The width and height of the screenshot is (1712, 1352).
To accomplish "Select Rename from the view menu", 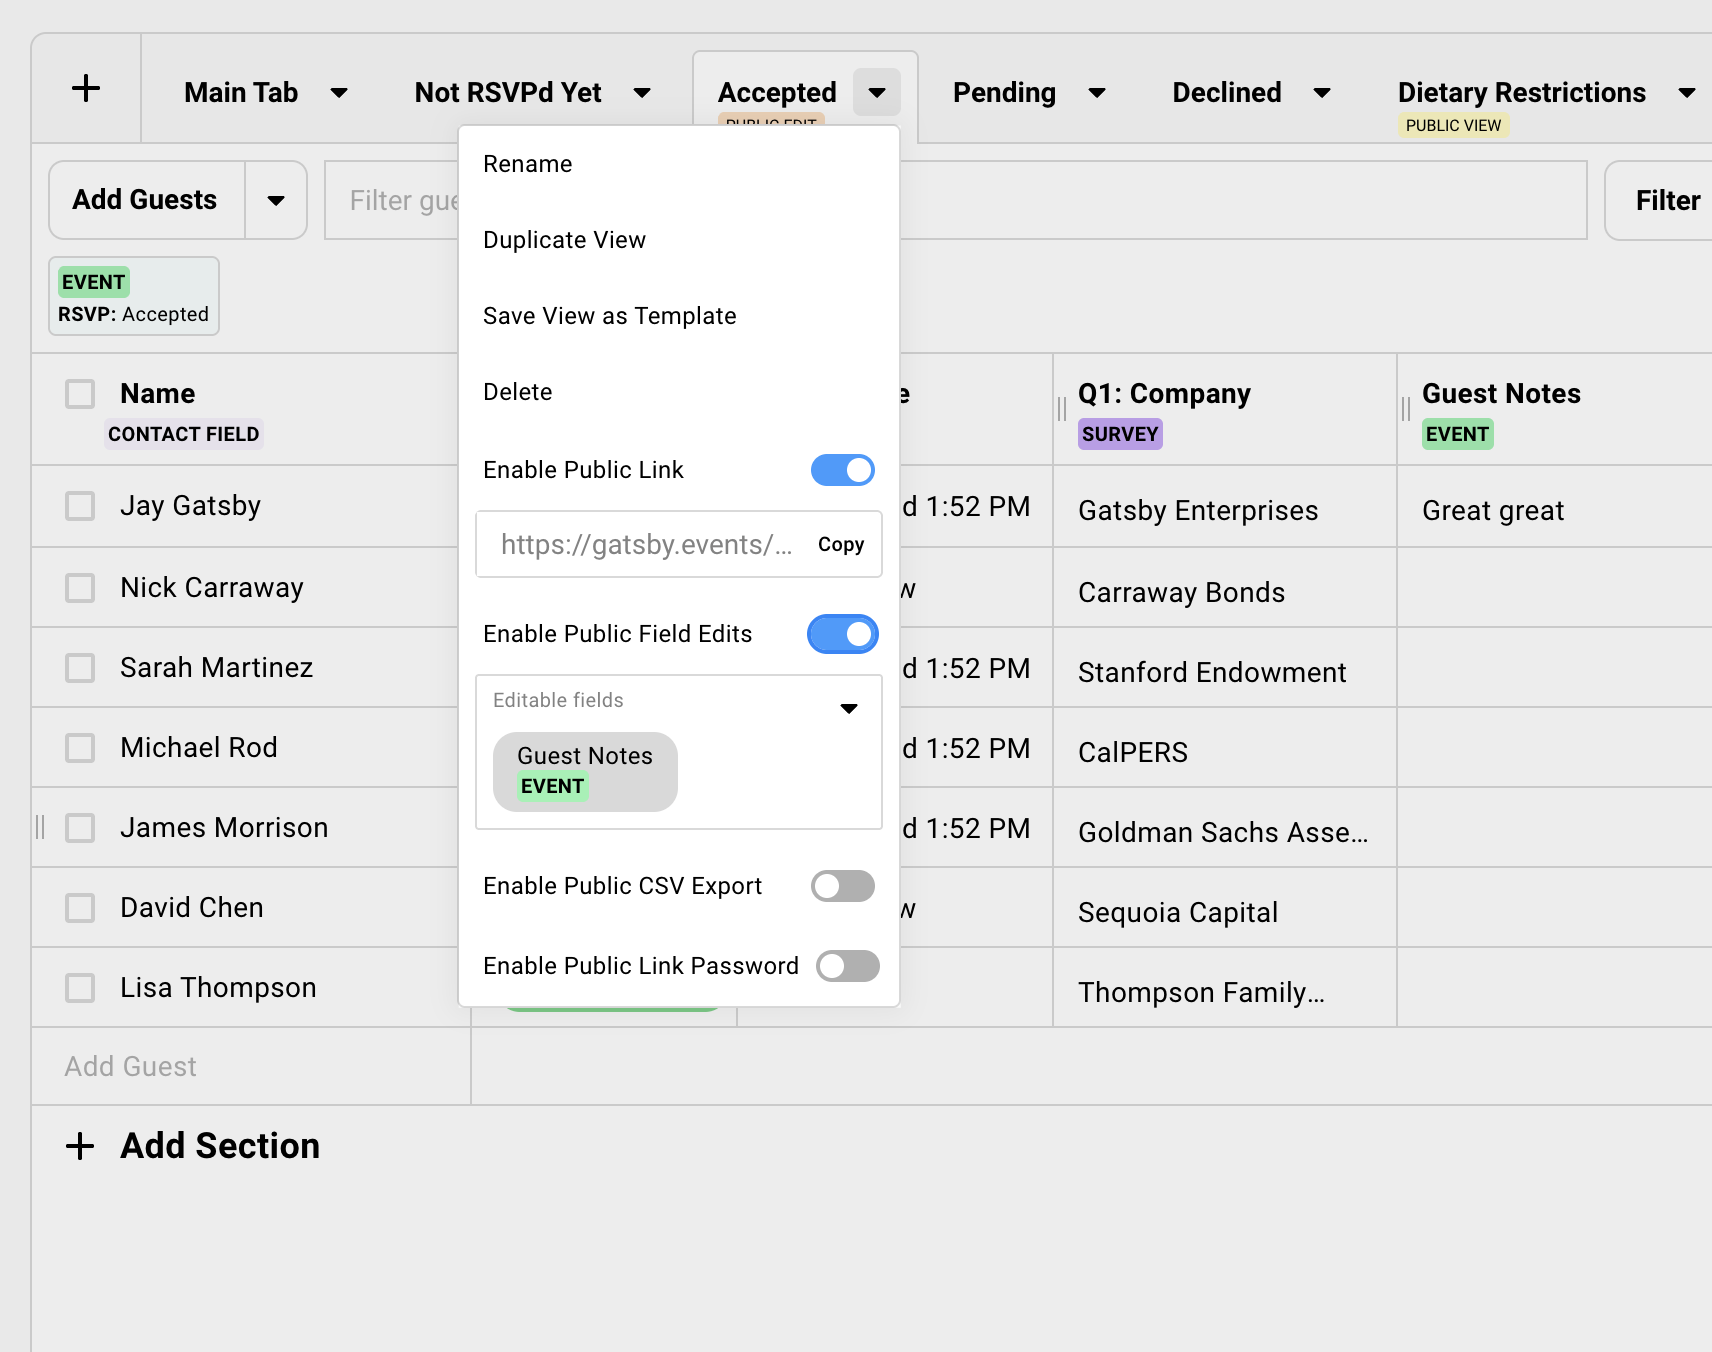I will pyautogui.click(x=528, y=163).
